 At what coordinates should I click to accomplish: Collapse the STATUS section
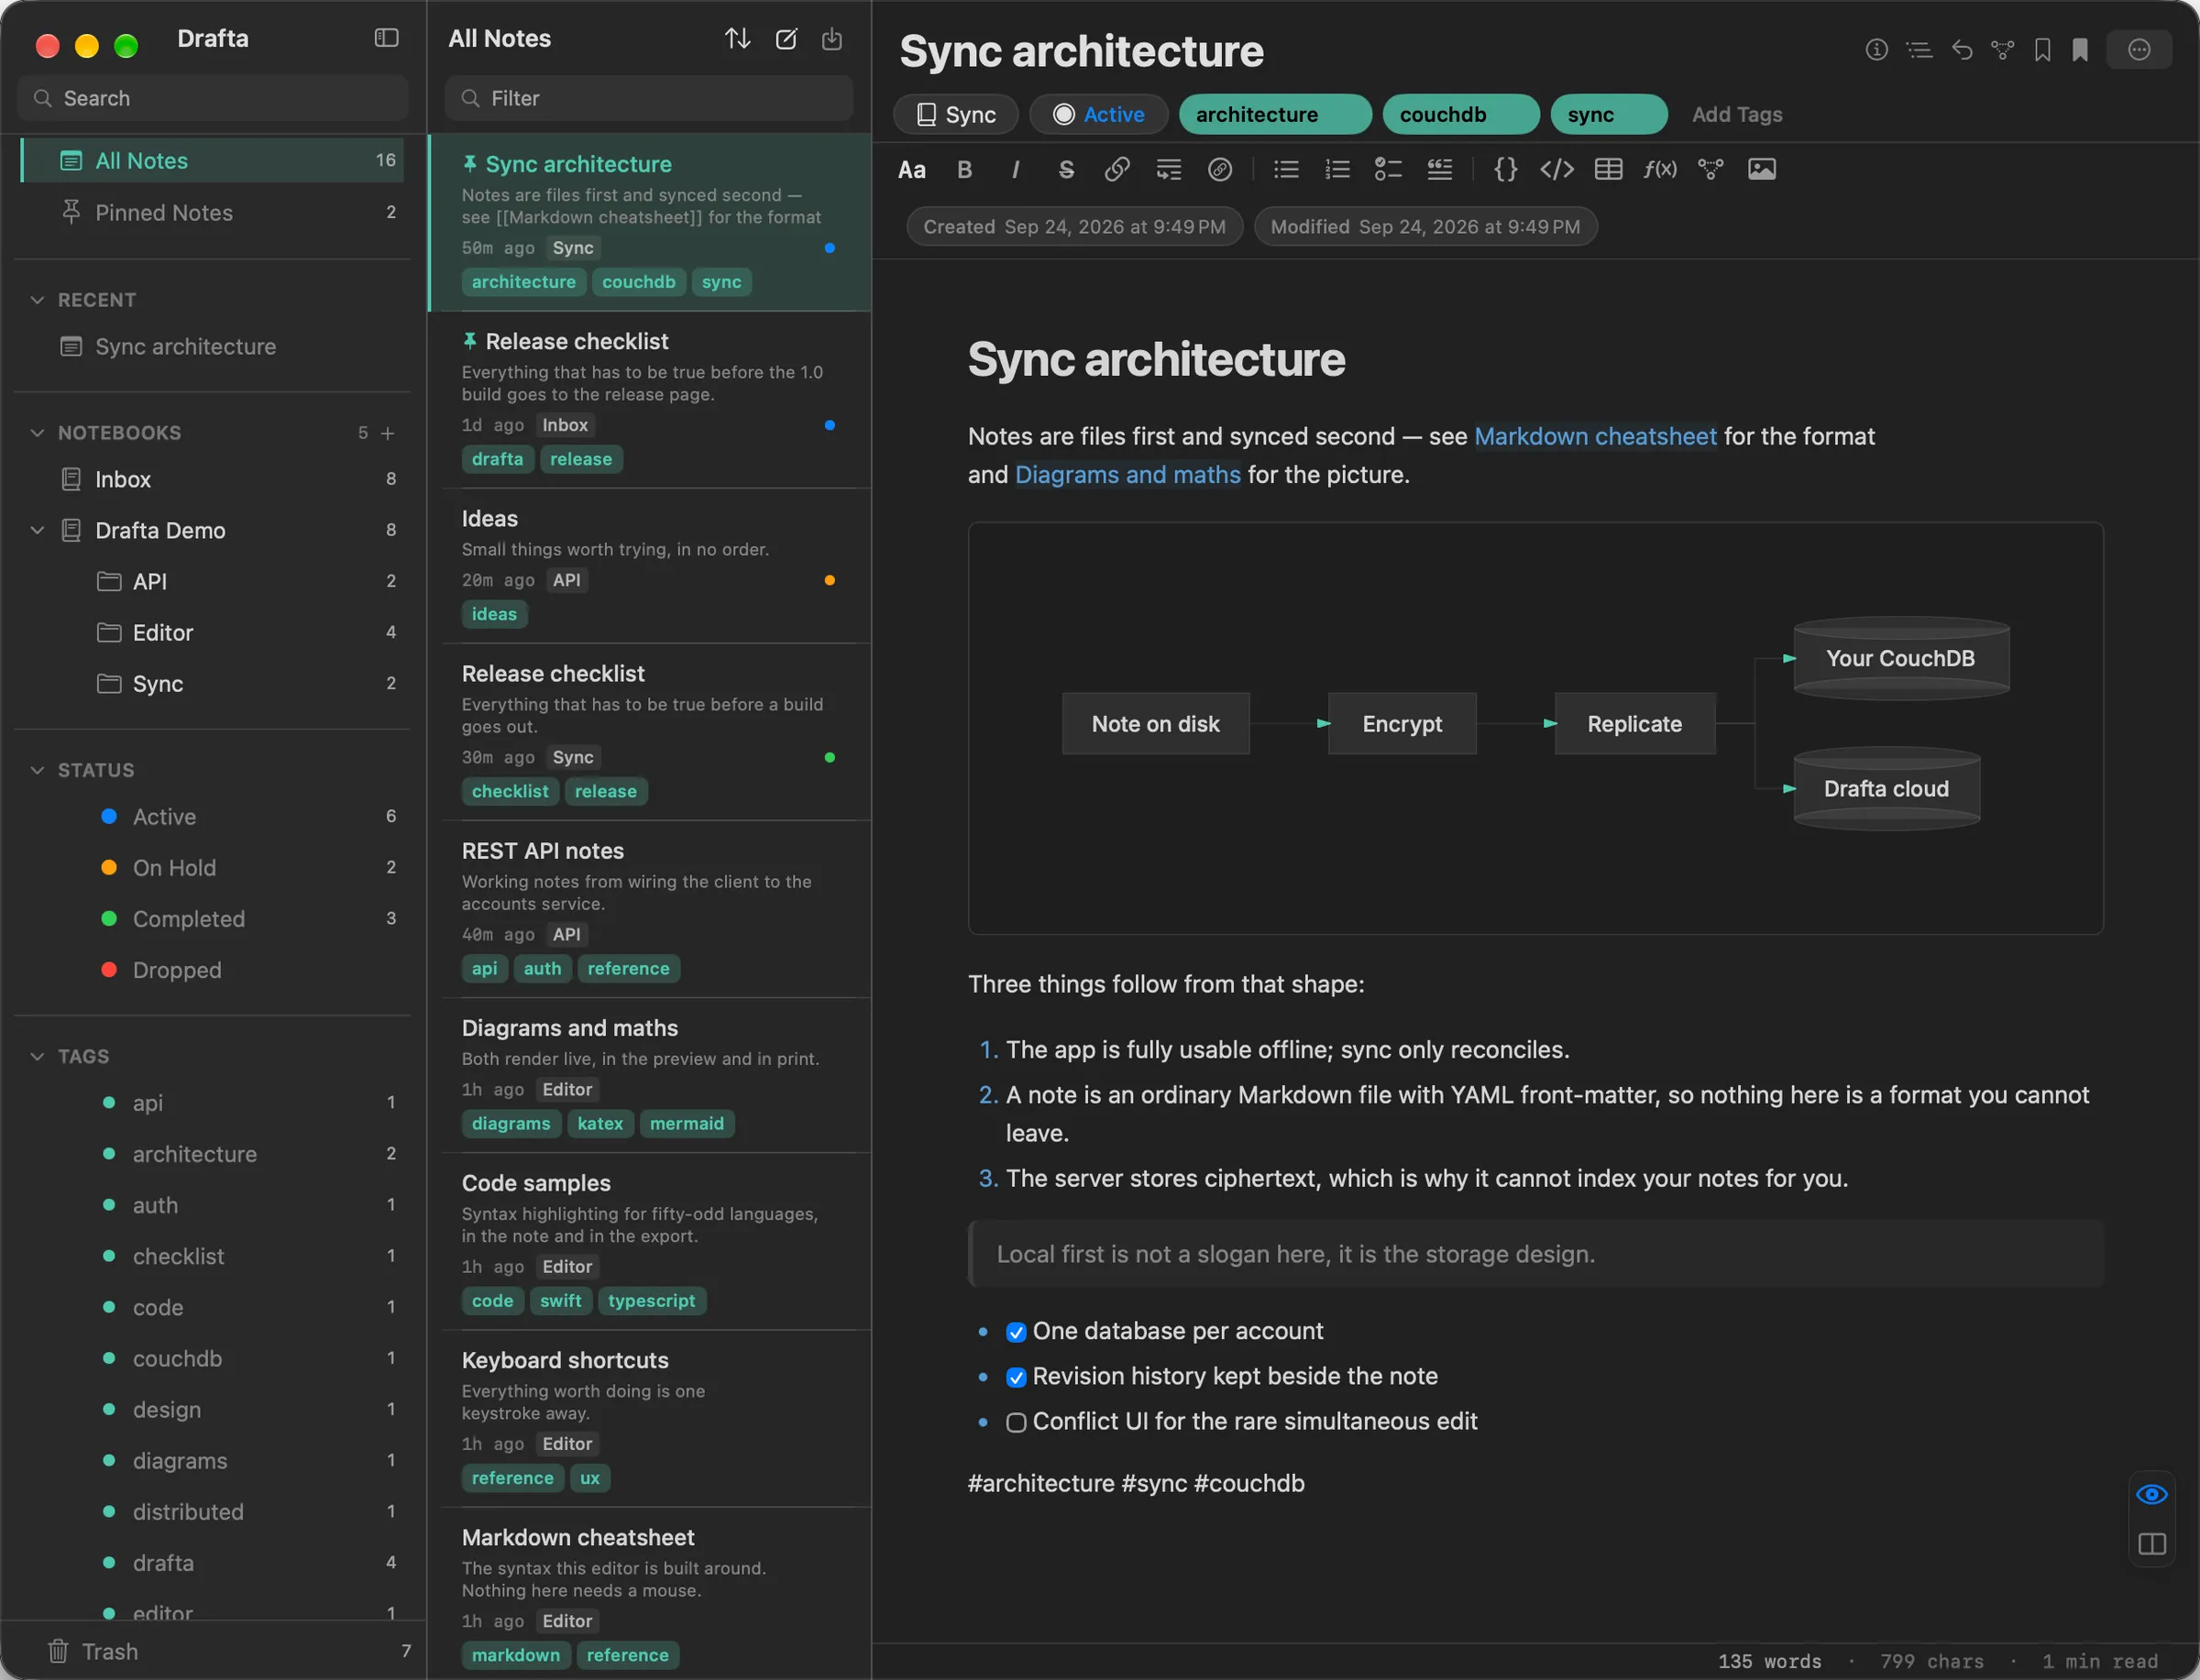(37, 770)
